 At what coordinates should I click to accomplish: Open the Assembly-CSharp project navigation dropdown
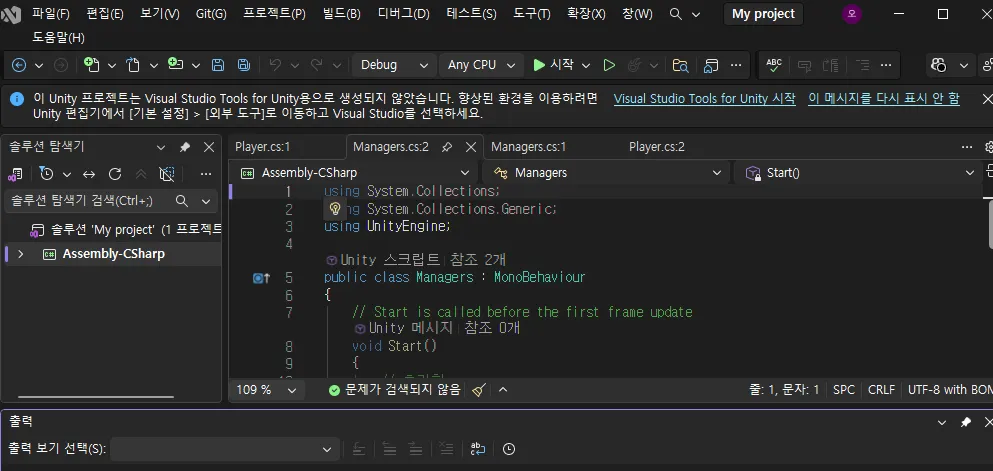click(355, 173)
